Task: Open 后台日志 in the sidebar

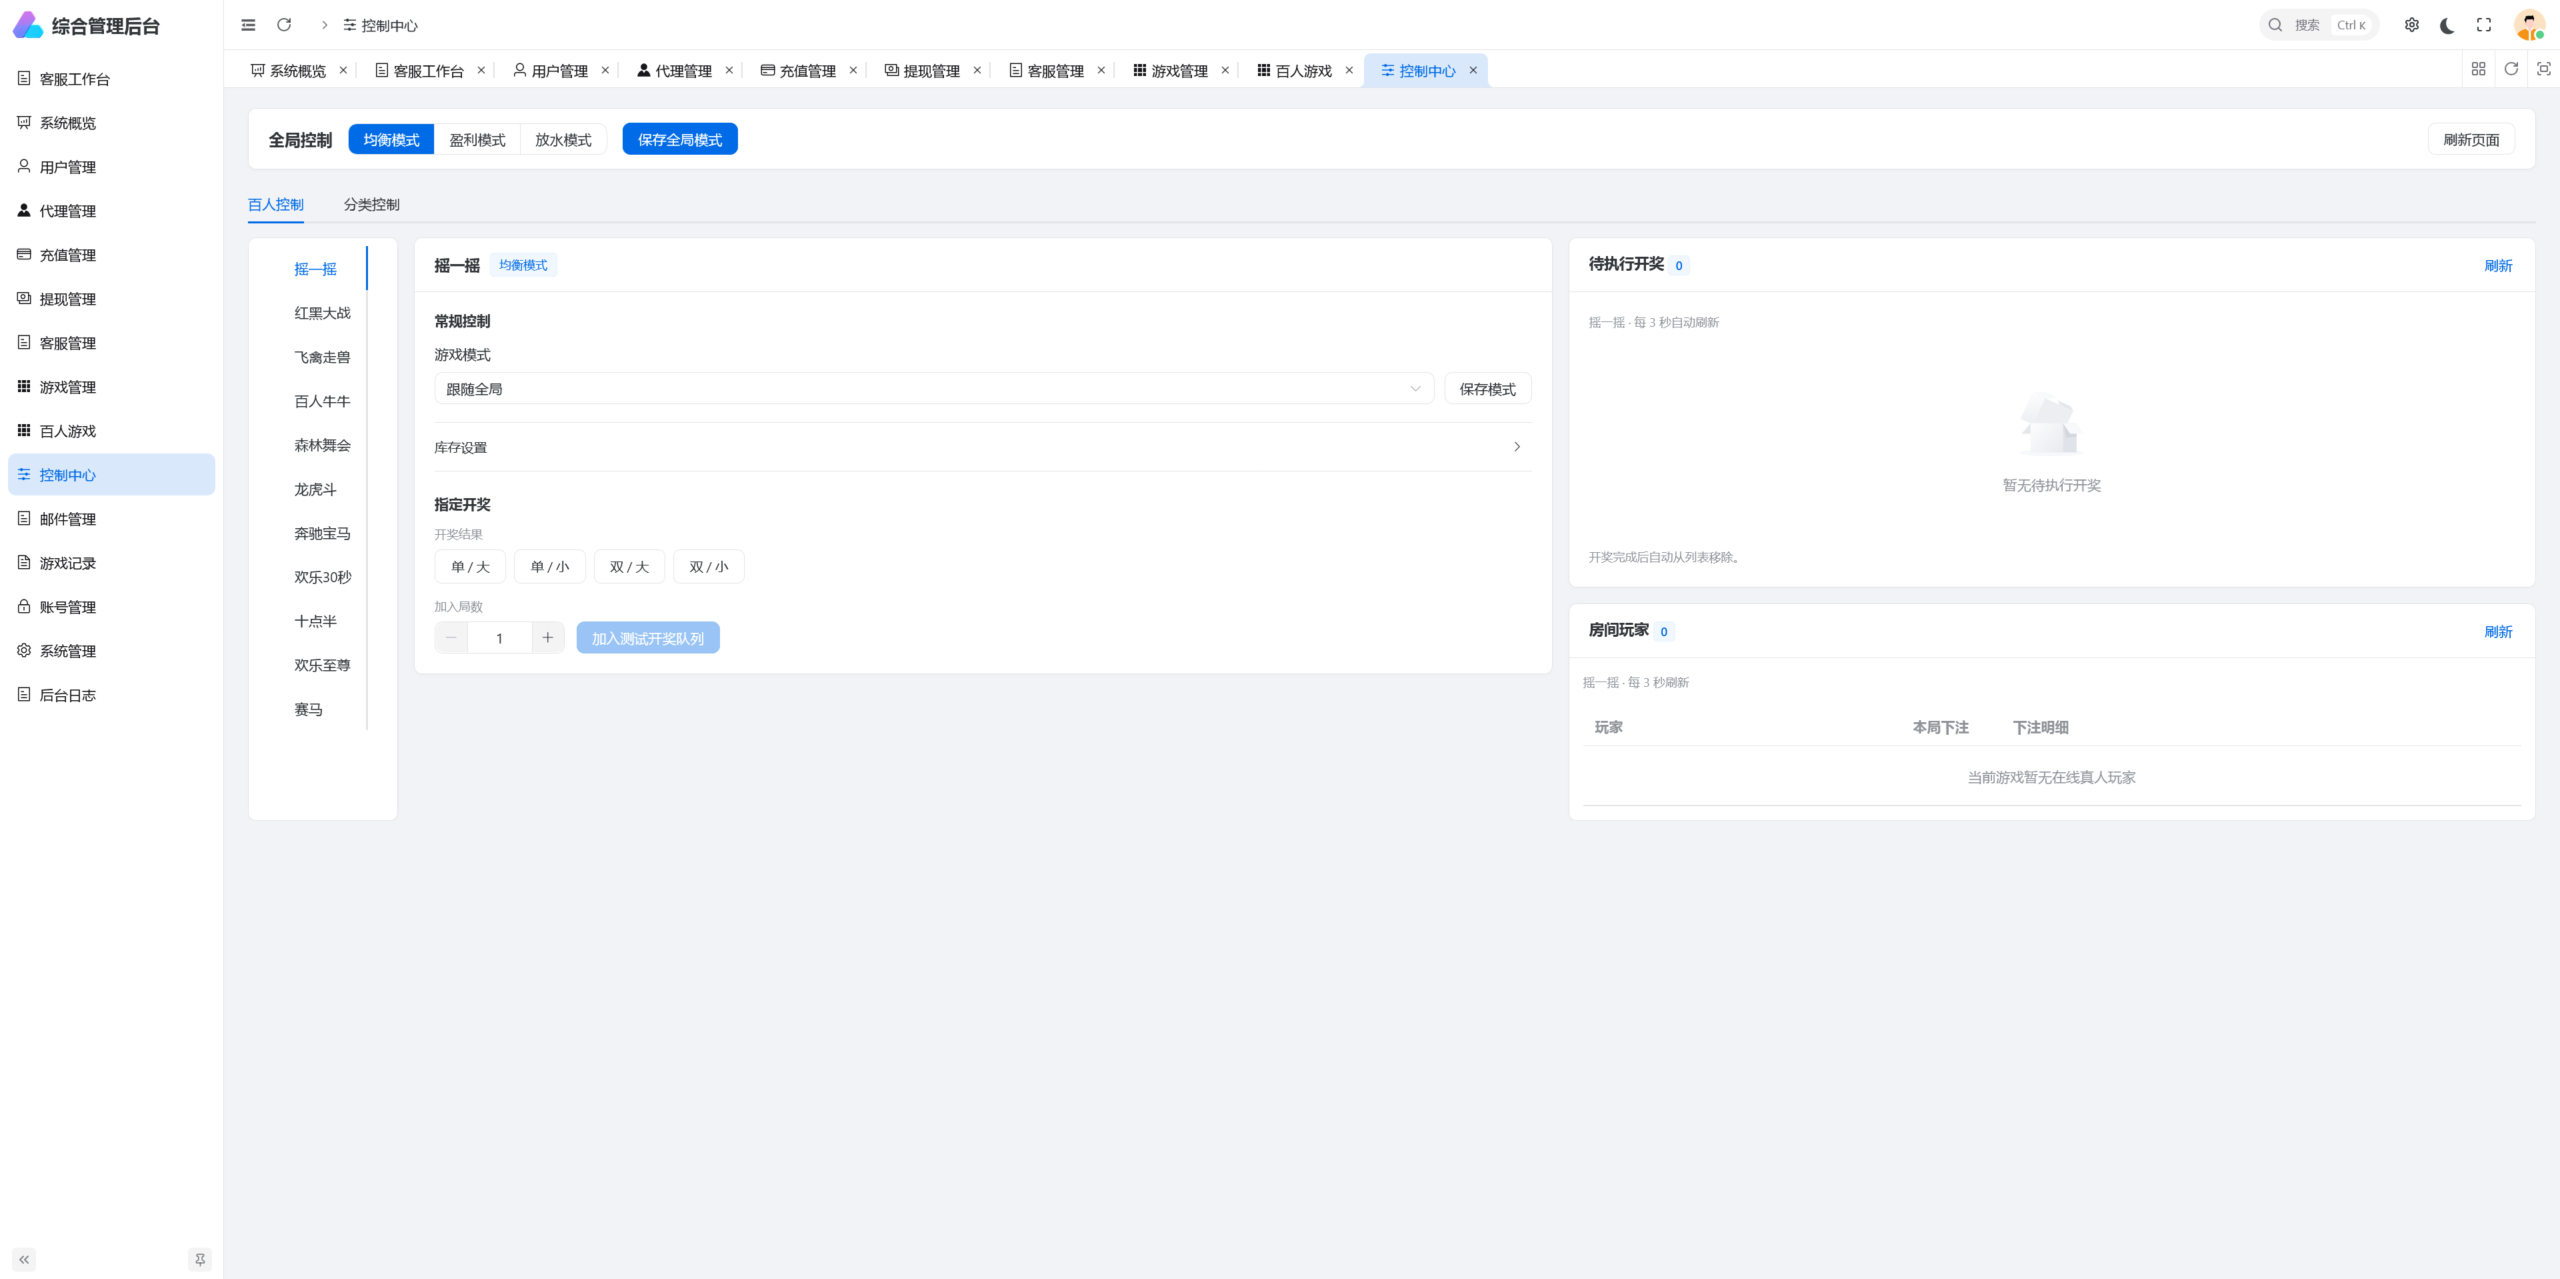Action: [x=111, y=695]
